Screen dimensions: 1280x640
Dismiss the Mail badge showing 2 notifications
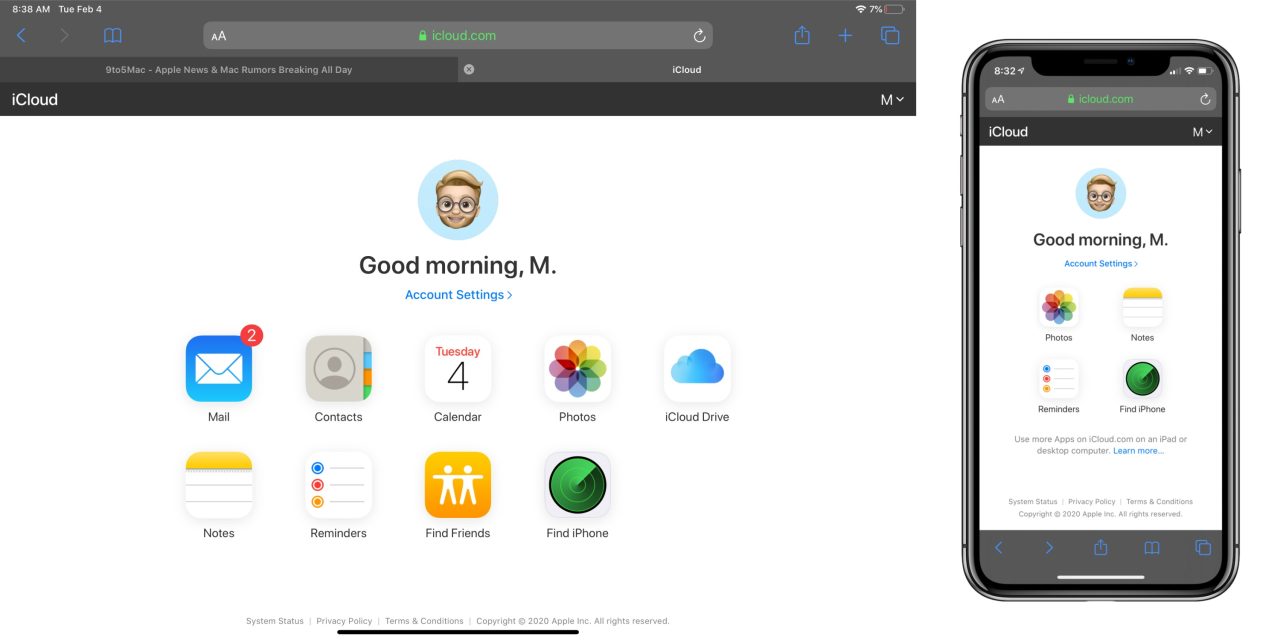tap(249, 336)
